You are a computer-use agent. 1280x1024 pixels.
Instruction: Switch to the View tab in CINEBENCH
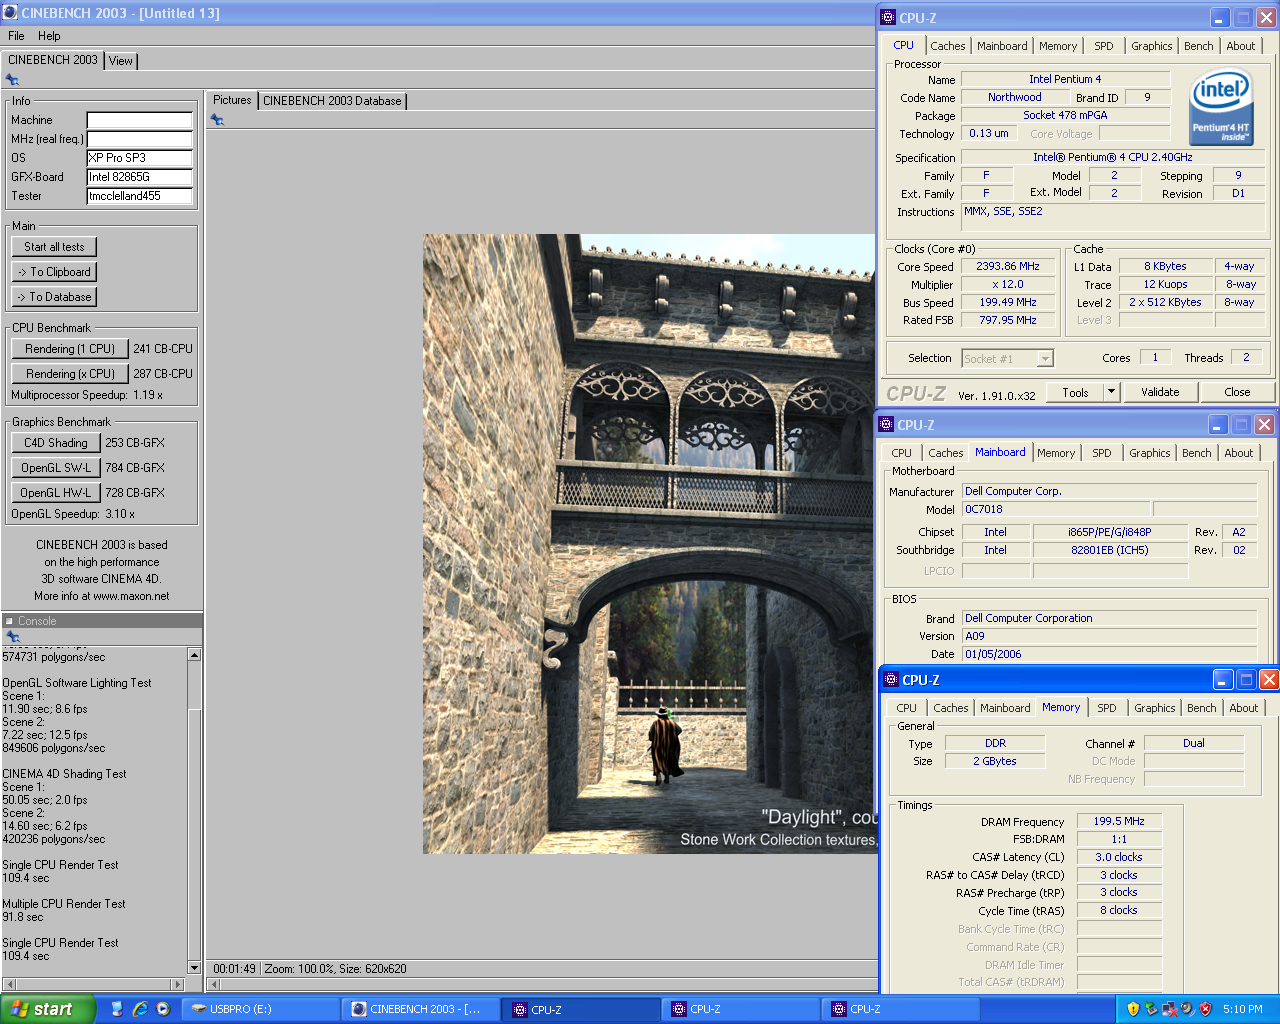click(x=120, y=61)
